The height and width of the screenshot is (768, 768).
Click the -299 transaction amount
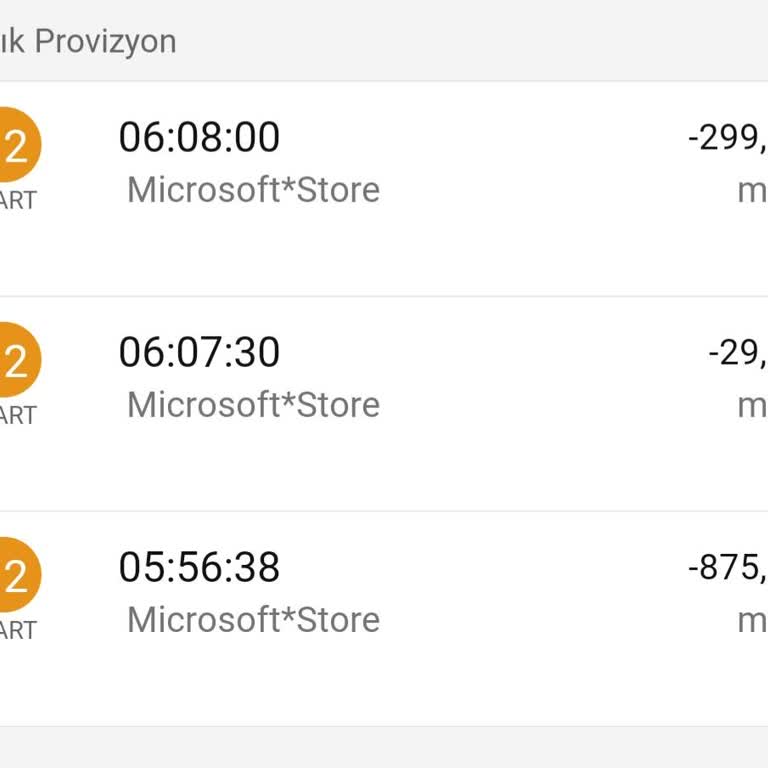tap(727, 138)
